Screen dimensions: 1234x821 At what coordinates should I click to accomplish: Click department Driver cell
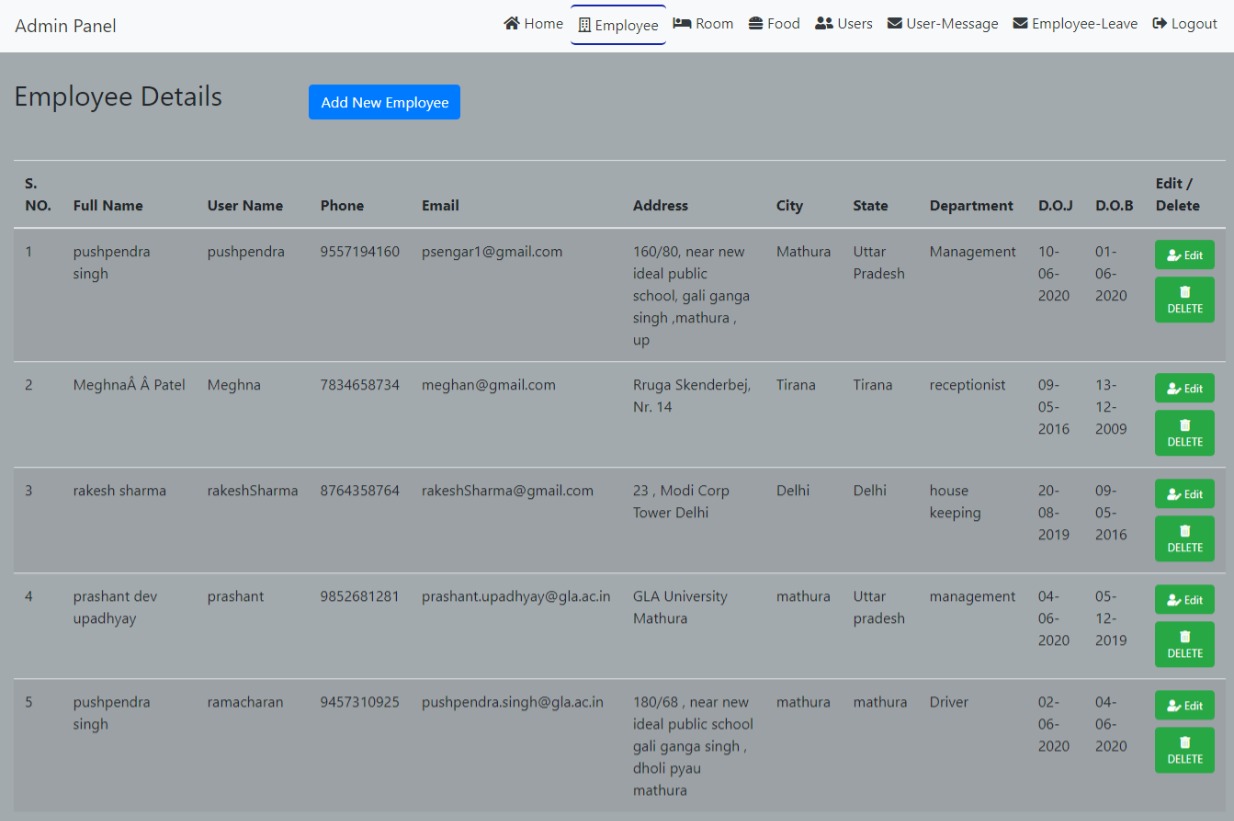949,702
